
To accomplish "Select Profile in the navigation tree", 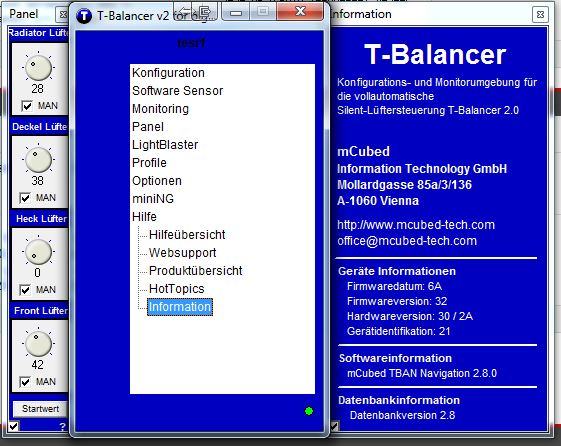I will (149, 163).
